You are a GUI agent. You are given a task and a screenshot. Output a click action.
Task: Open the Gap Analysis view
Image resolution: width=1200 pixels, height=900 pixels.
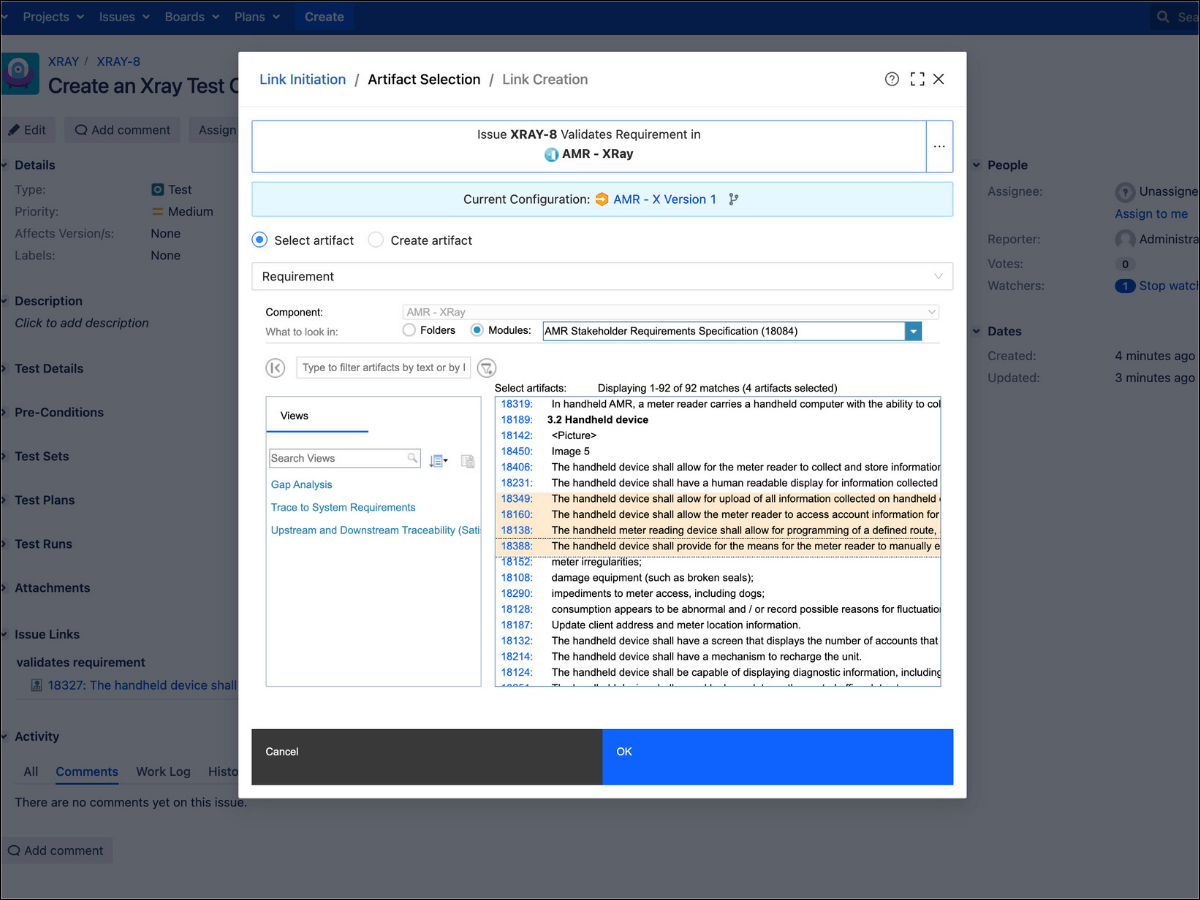pos(301,484)
